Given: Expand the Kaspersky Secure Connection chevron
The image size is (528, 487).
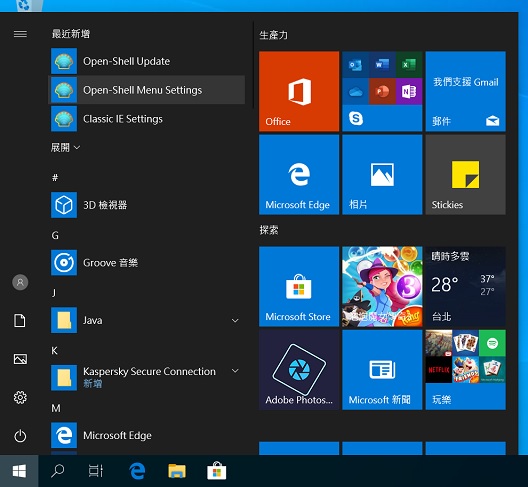Looking at the screenshot, I should pos(235,371).
